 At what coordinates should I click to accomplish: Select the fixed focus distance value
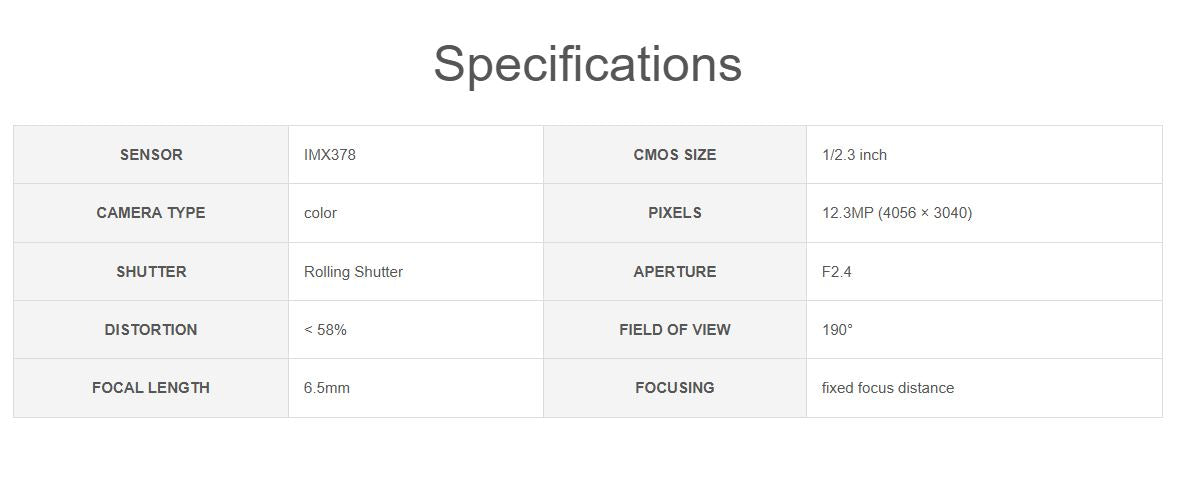888,388
